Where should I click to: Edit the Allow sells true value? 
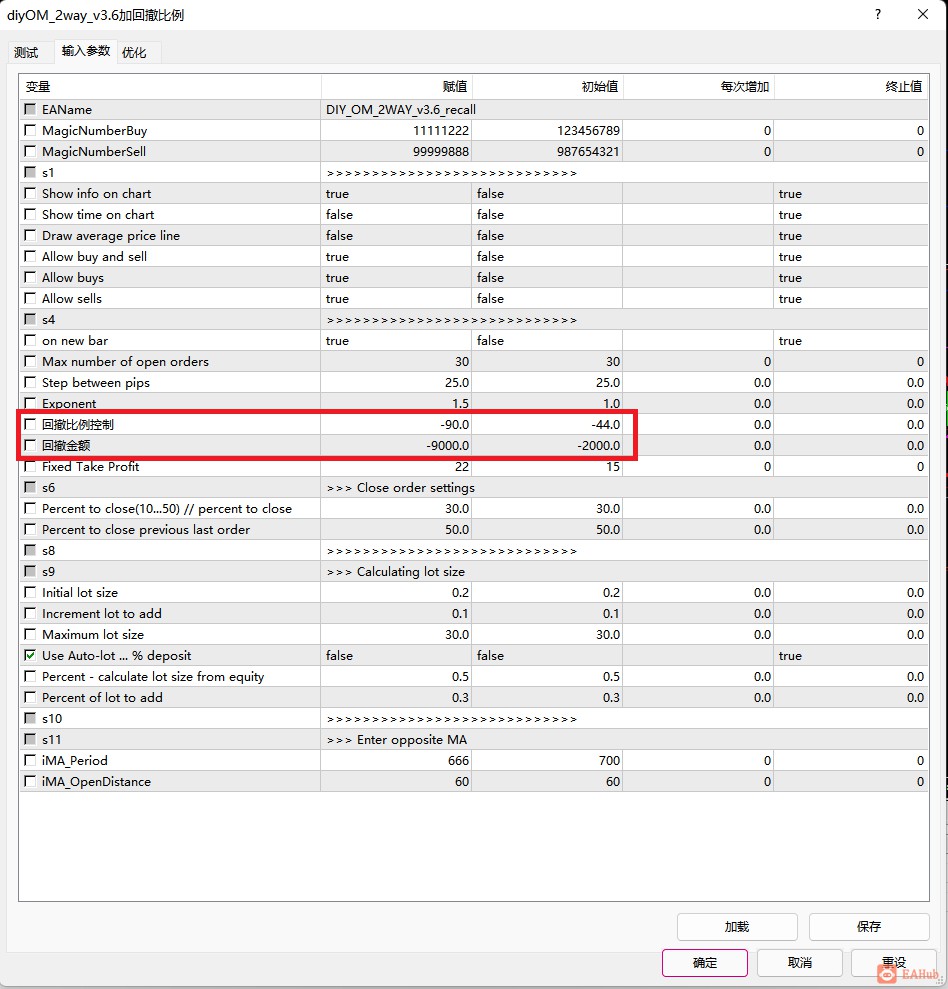pyautogui.click(x=396, y=298)
